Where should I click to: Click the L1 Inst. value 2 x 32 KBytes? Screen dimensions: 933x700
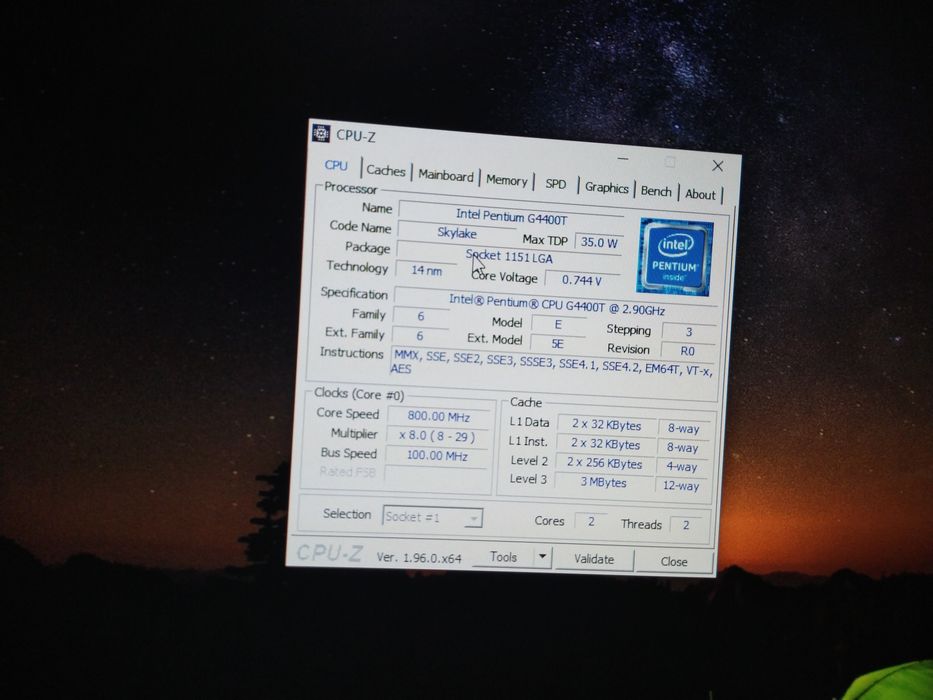(x=606, y=445)
